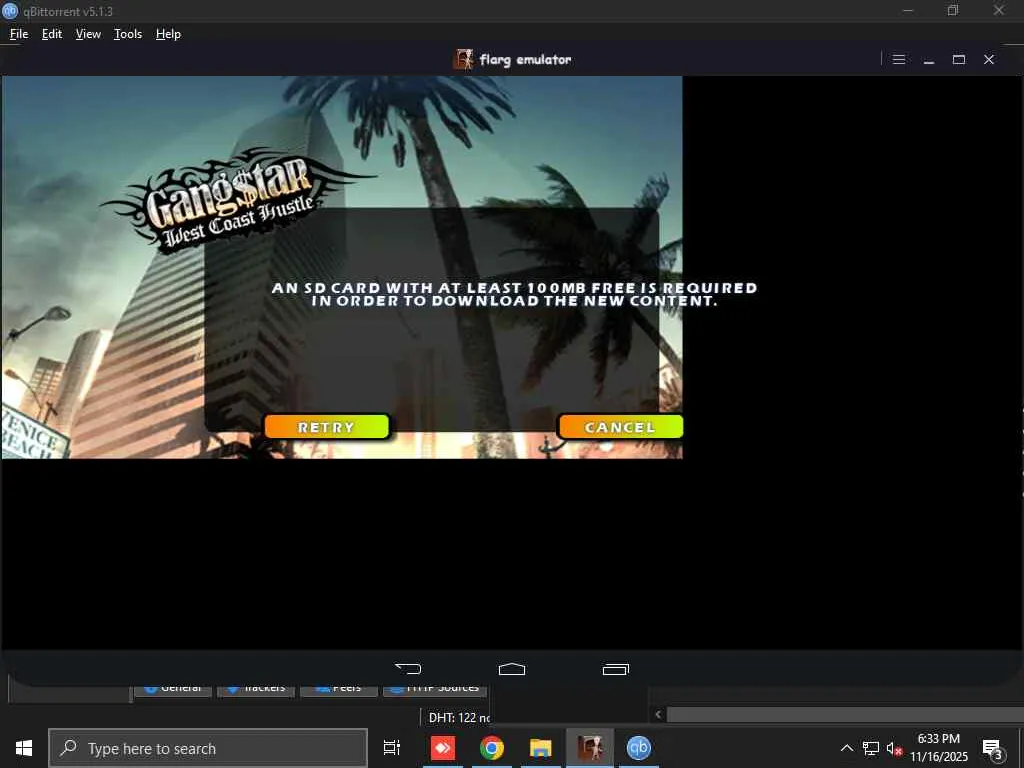The height and width of the screenshot is (768, 1024).
Task: Show hidden system tray icons
Action: [x=846, y=748]
